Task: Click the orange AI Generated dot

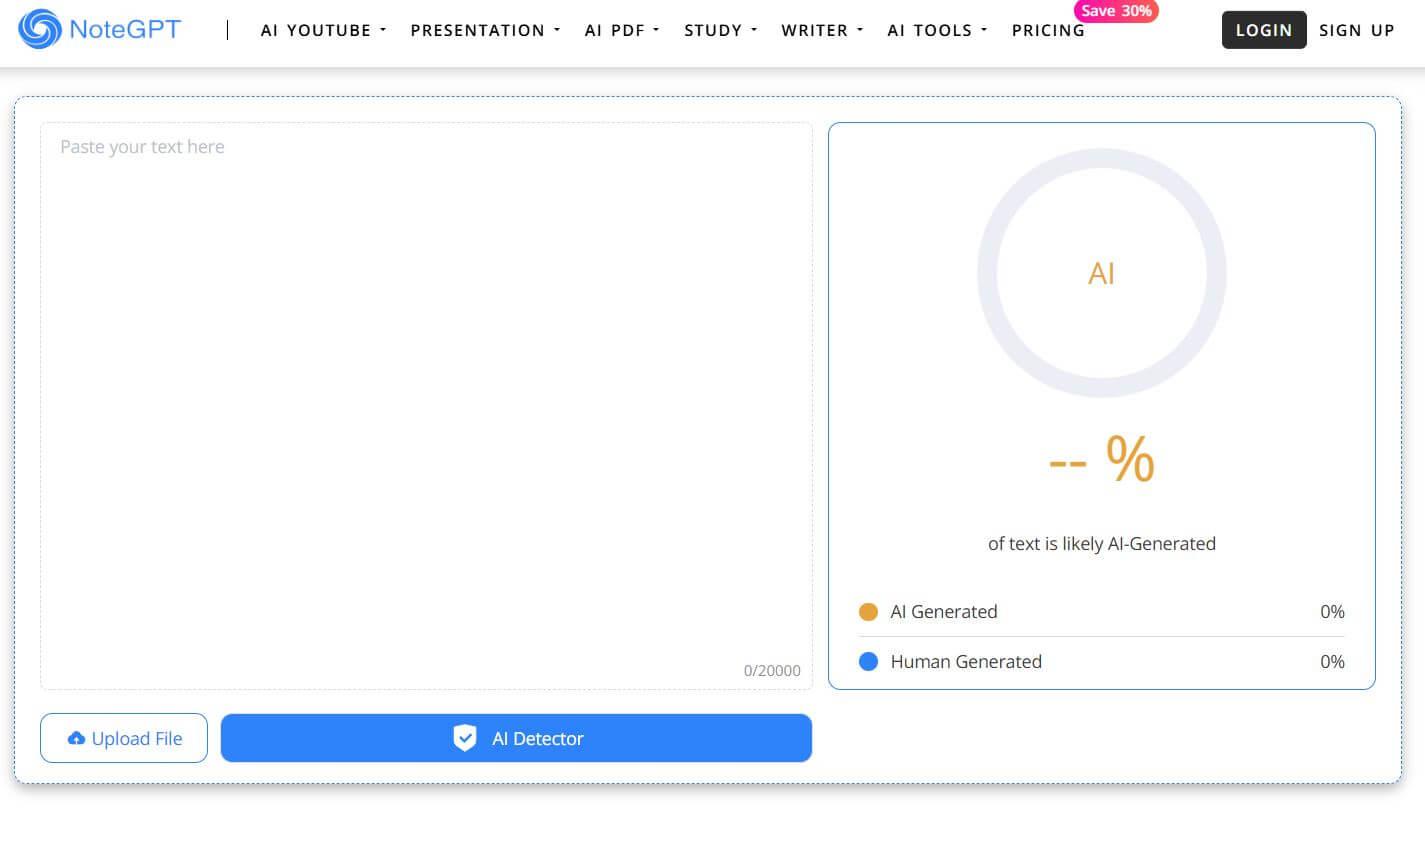Action: point(868,612)
